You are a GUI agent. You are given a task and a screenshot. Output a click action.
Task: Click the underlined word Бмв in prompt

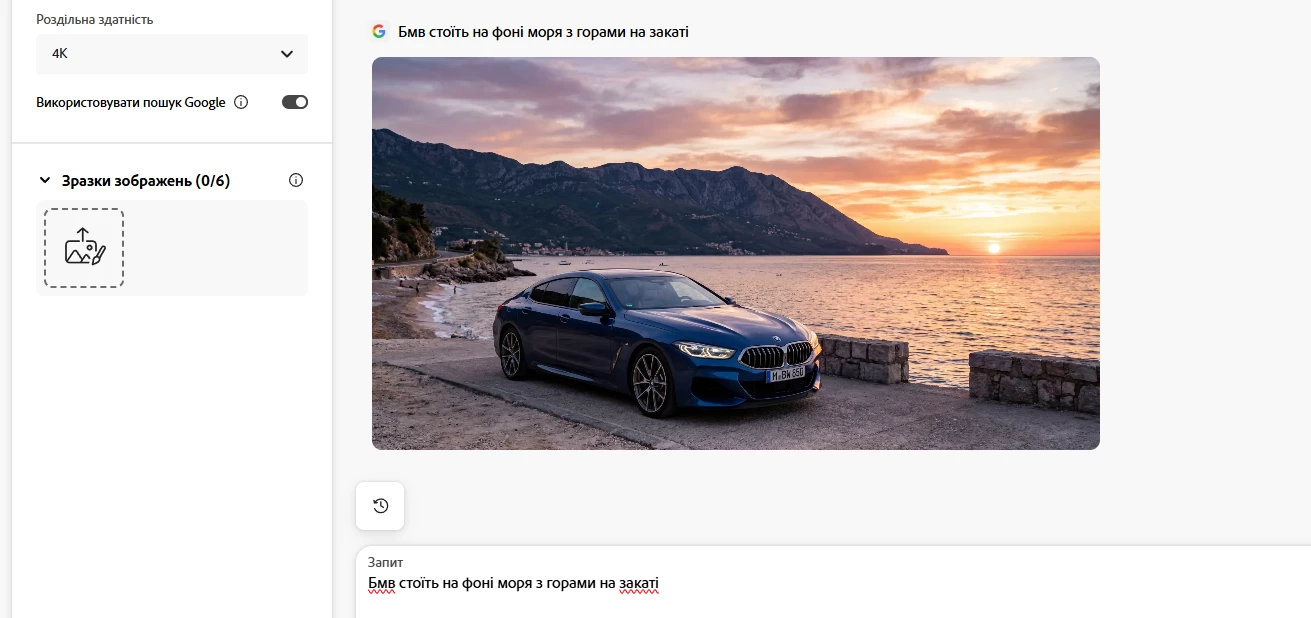coord(381,583)
